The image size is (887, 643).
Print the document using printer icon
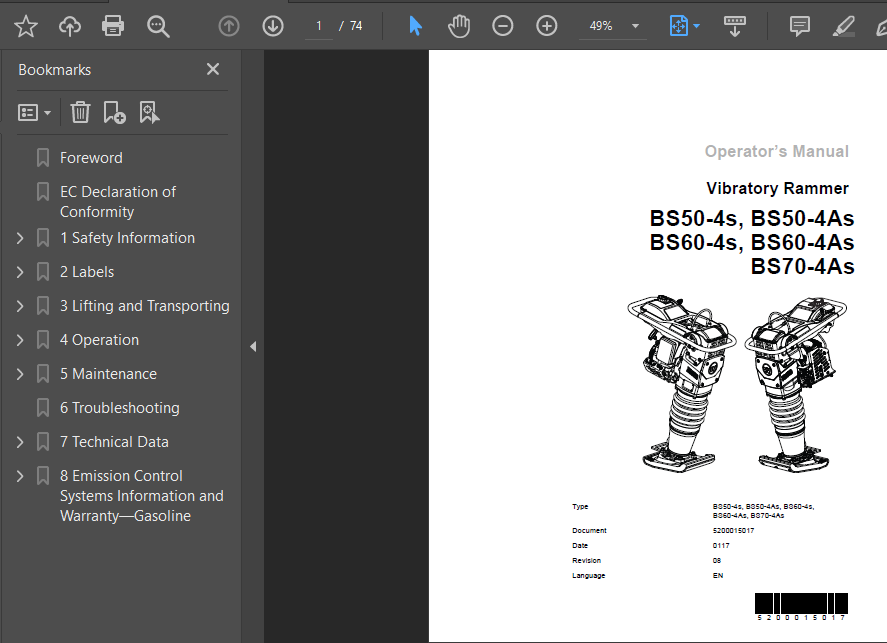(113, 26)
